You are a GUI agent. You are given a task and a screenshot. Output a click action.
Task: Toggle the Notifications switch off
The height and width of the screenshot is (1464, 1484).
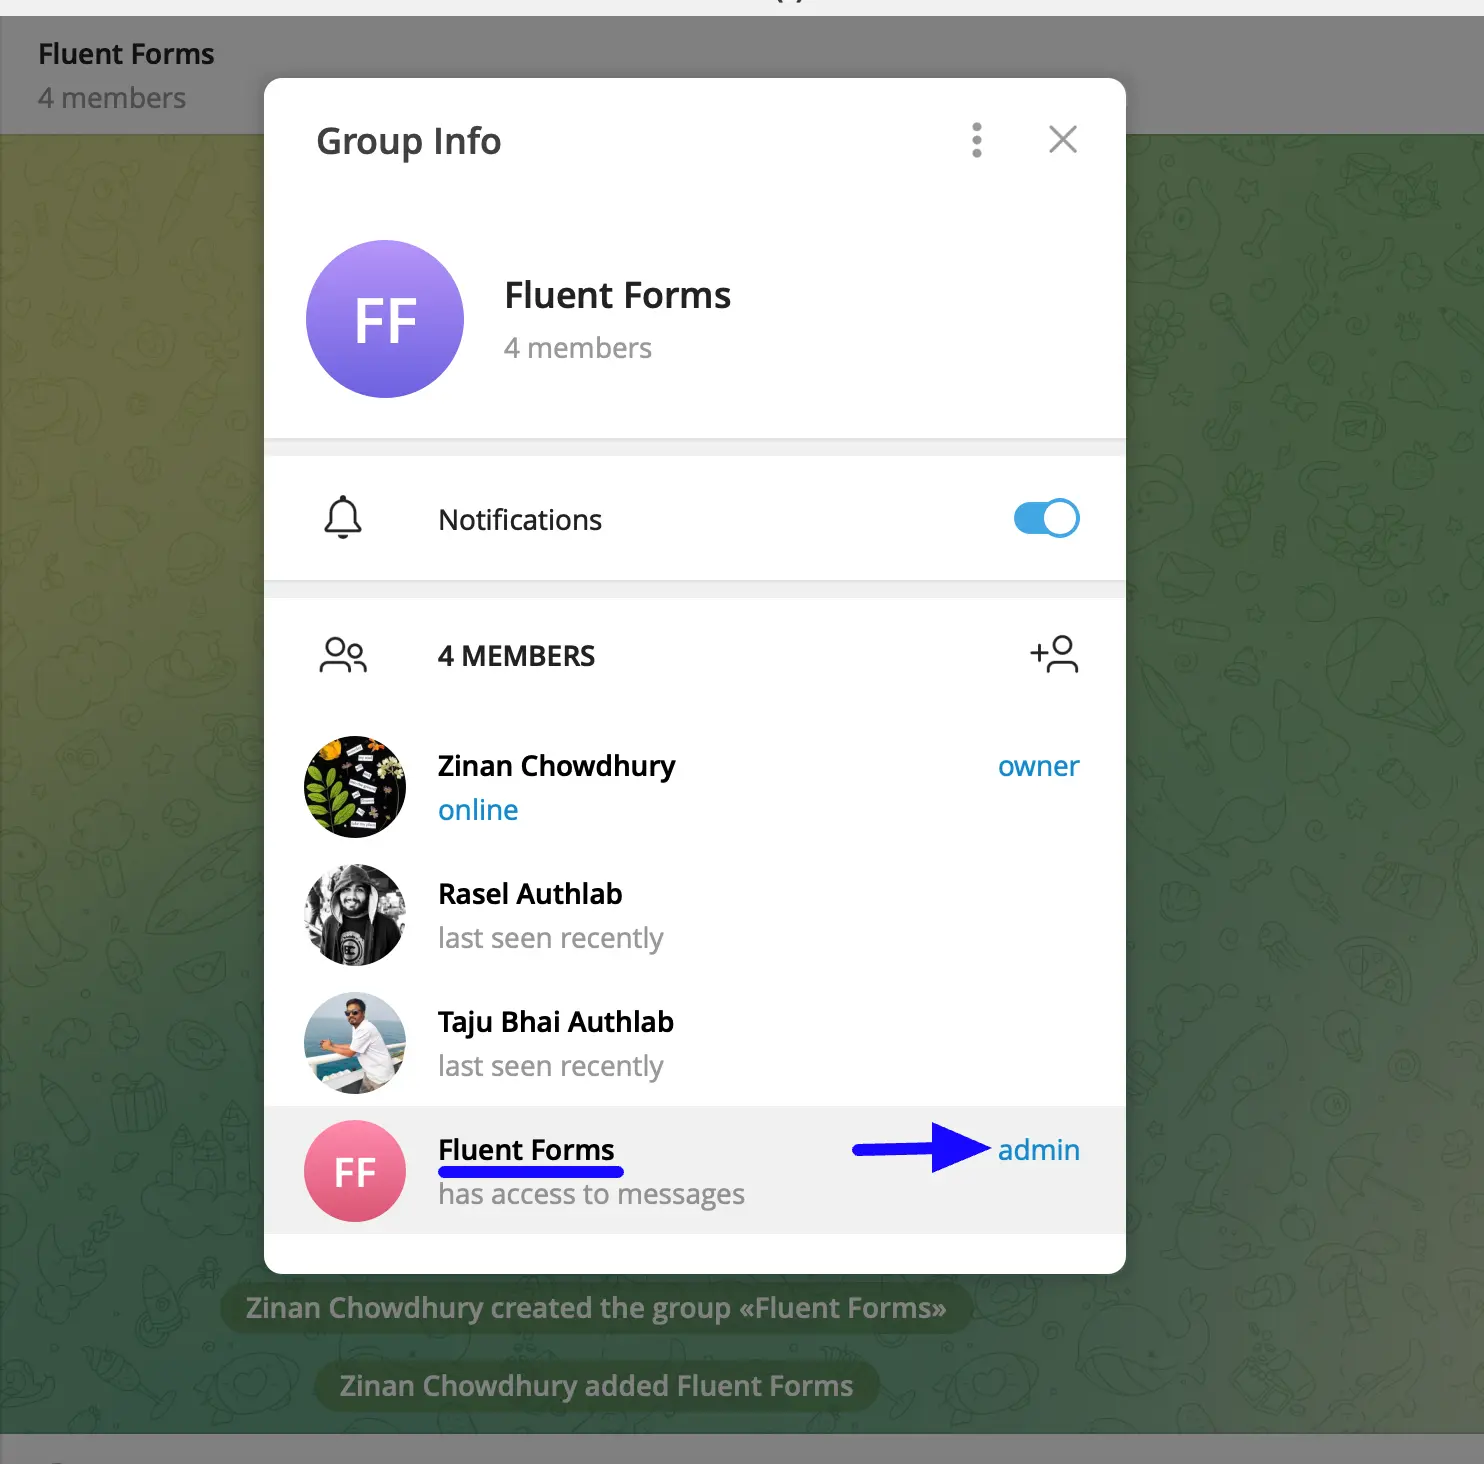[1046, 518]
